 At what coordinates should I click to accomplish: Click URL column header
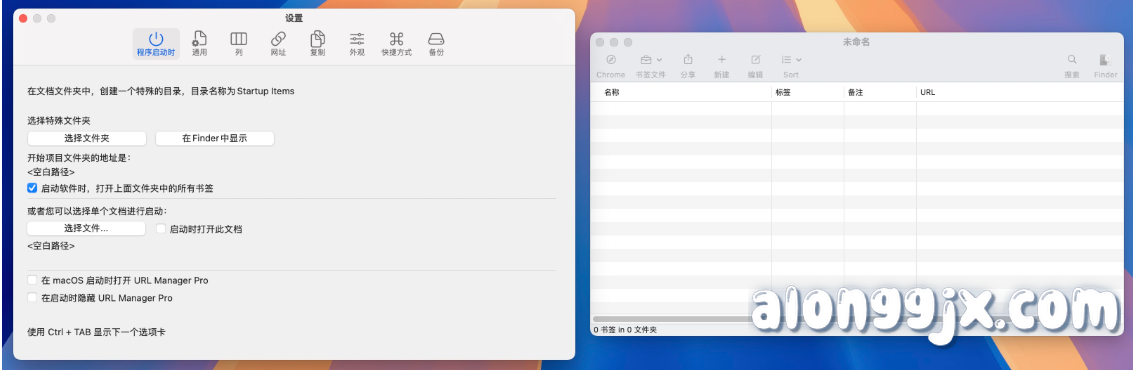click(x=1020, y=92)
